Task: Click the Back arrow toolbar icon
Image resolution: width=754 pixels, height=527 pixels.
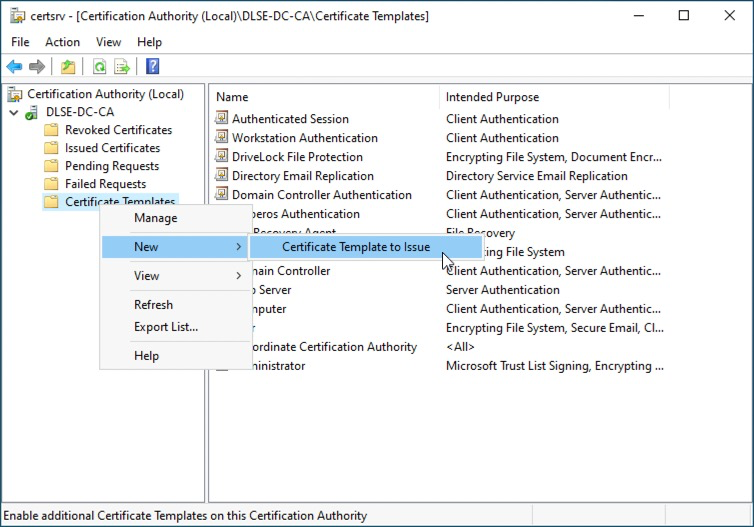Action: [14, 67]
